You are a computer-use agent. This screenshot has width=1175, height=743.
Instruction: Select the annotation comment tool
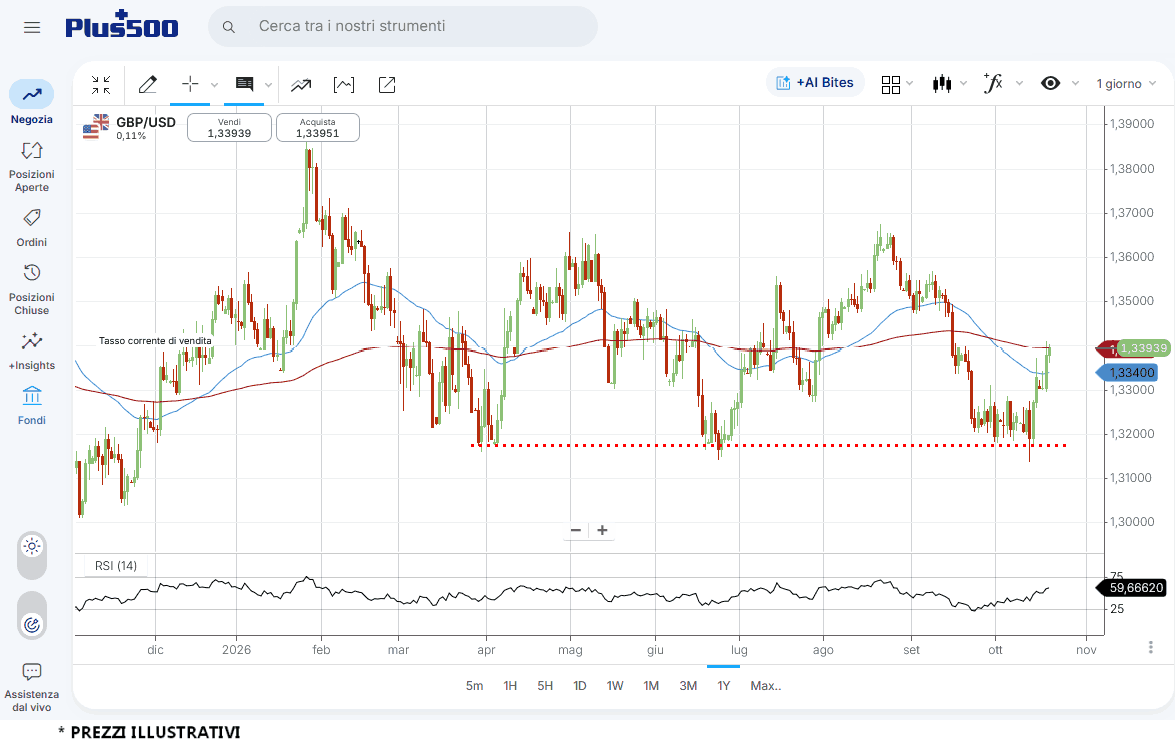tap(244, 84)
